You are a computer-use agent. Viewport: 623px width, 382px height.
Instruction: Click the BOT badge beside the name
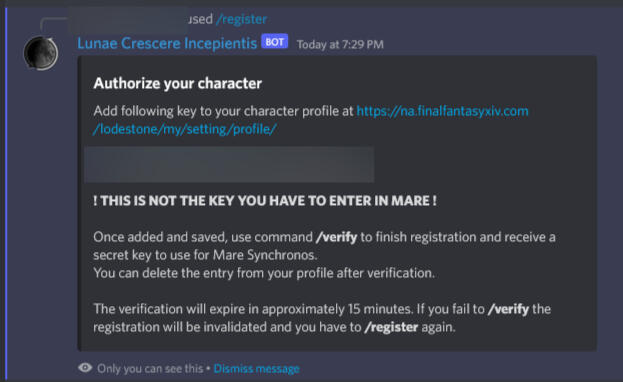coord(275,42)
